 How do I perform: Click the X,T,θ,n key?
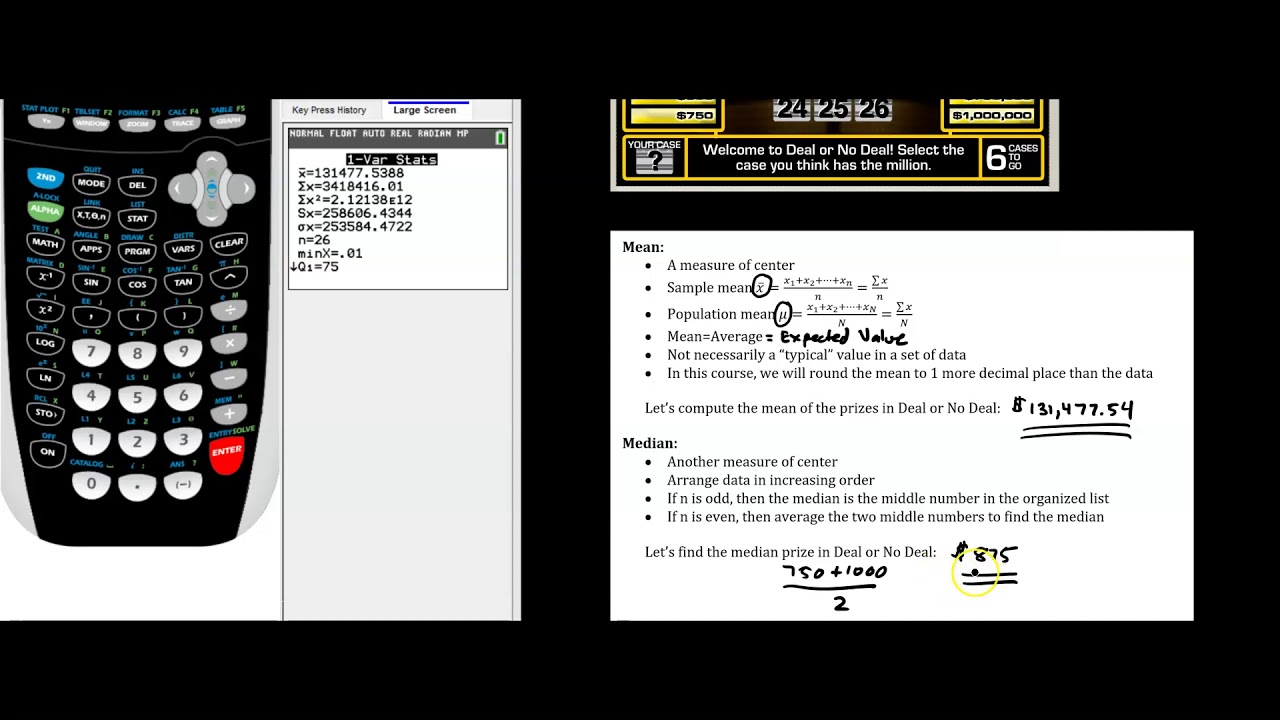[91, 216]
